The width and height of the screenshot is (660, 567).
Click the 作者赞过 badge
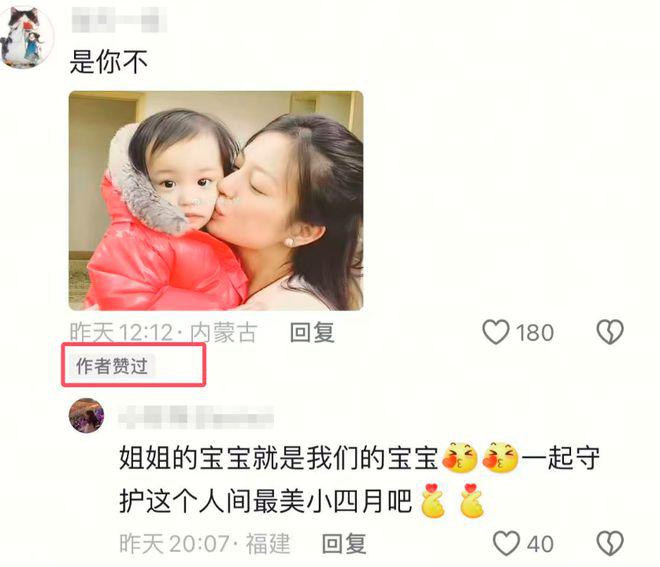click(112, 366)
